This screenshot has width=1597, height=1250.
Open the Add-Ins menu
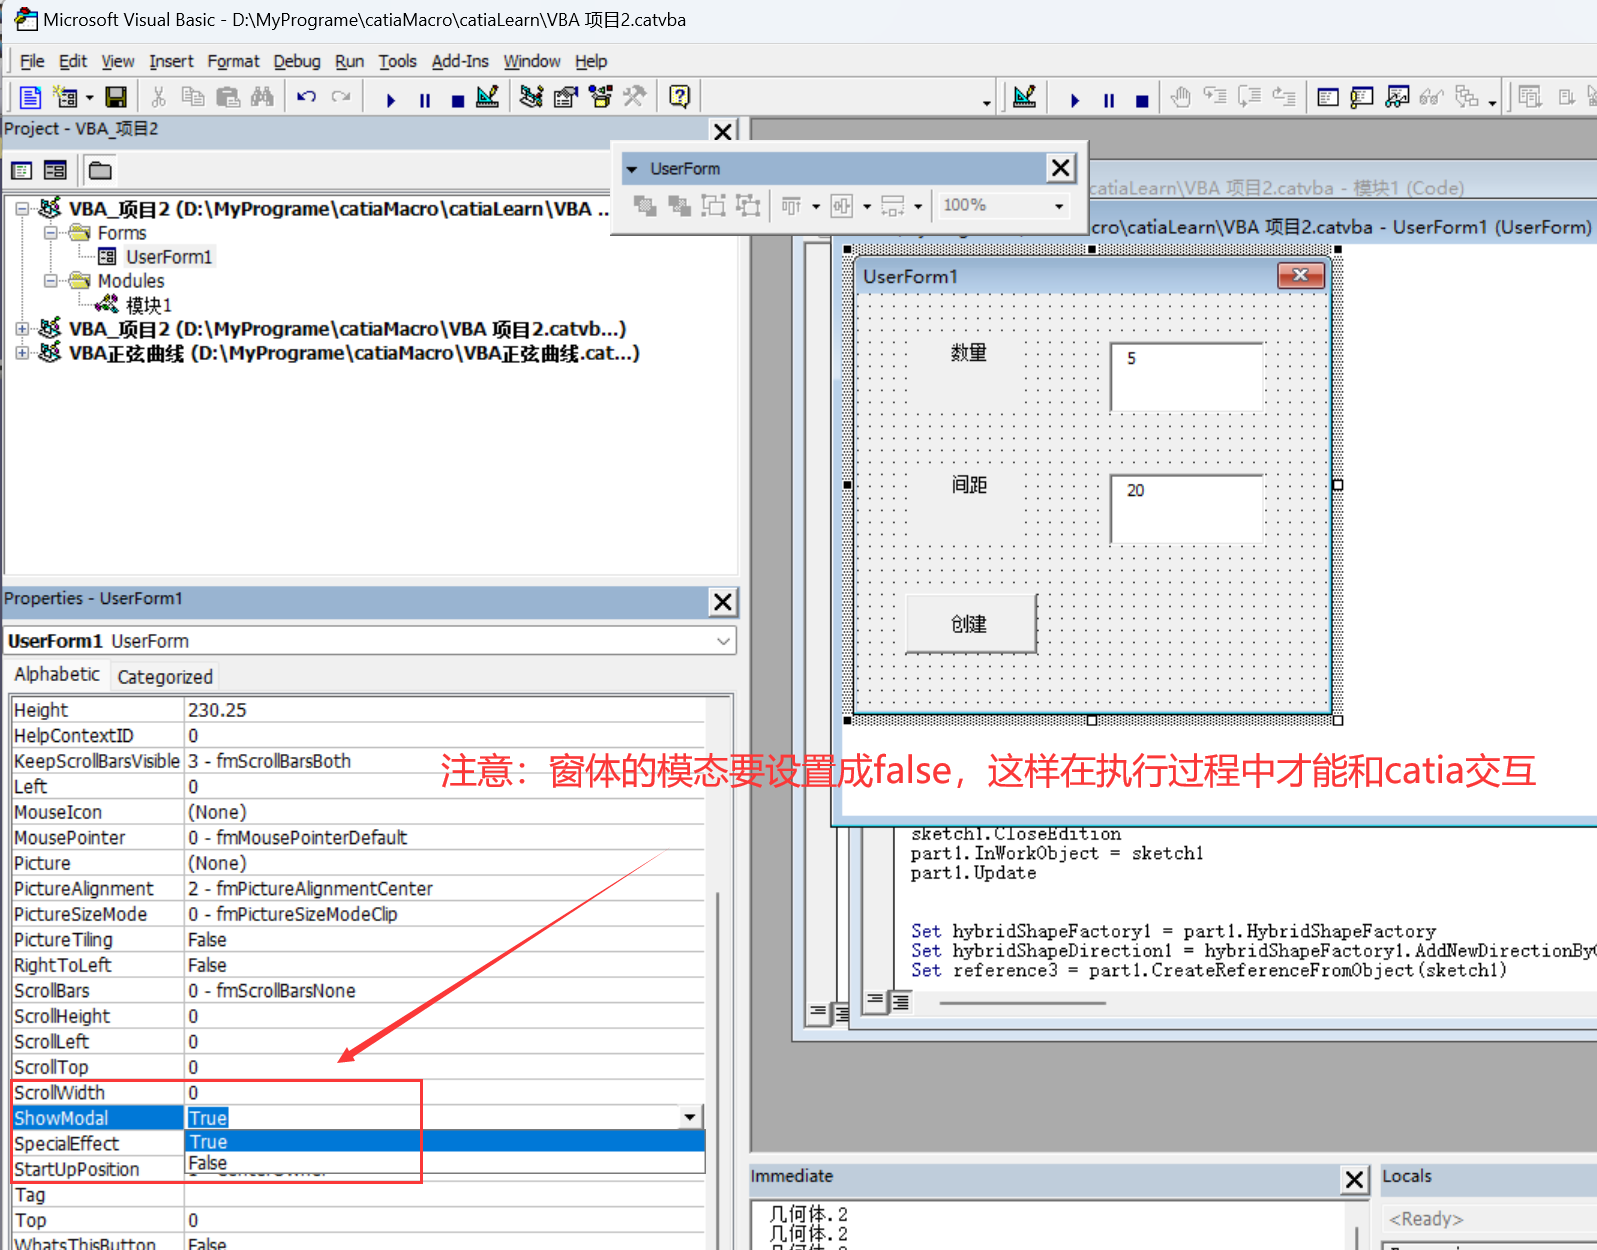460,61
